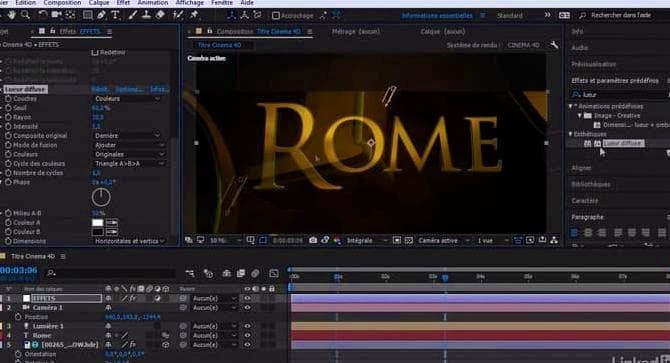Viewport: 670px width, 363px height.
Task: Open the composition flowchart icon in viewer
Action: pos(554,240)
